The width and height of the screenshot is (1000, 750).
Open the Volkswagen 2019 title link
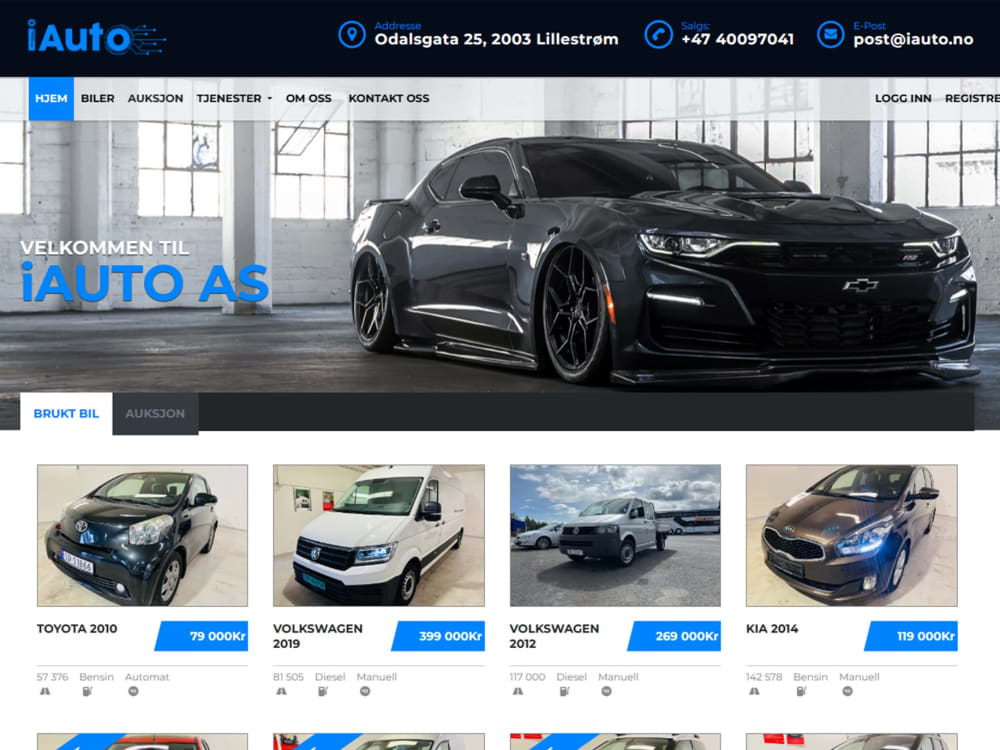tap(318, 636)
